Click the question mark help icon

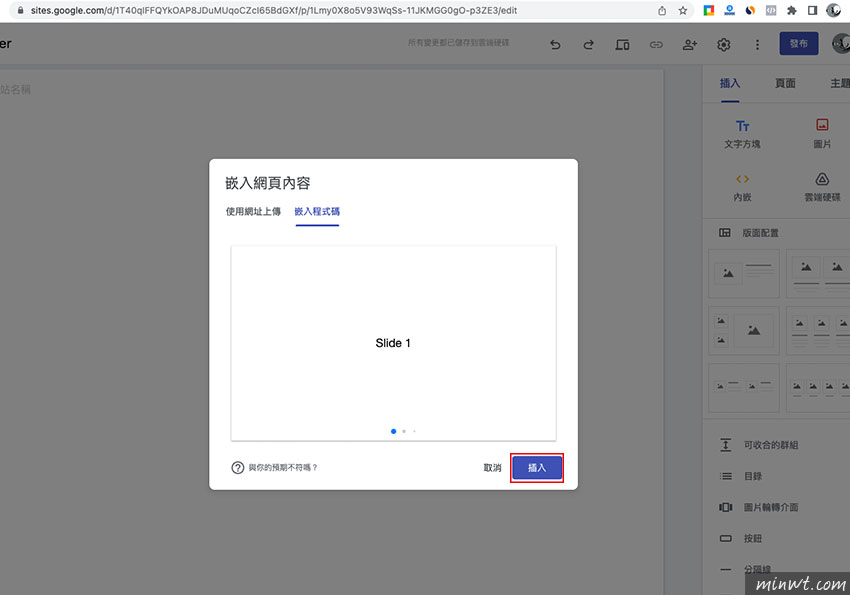point(237,468)
